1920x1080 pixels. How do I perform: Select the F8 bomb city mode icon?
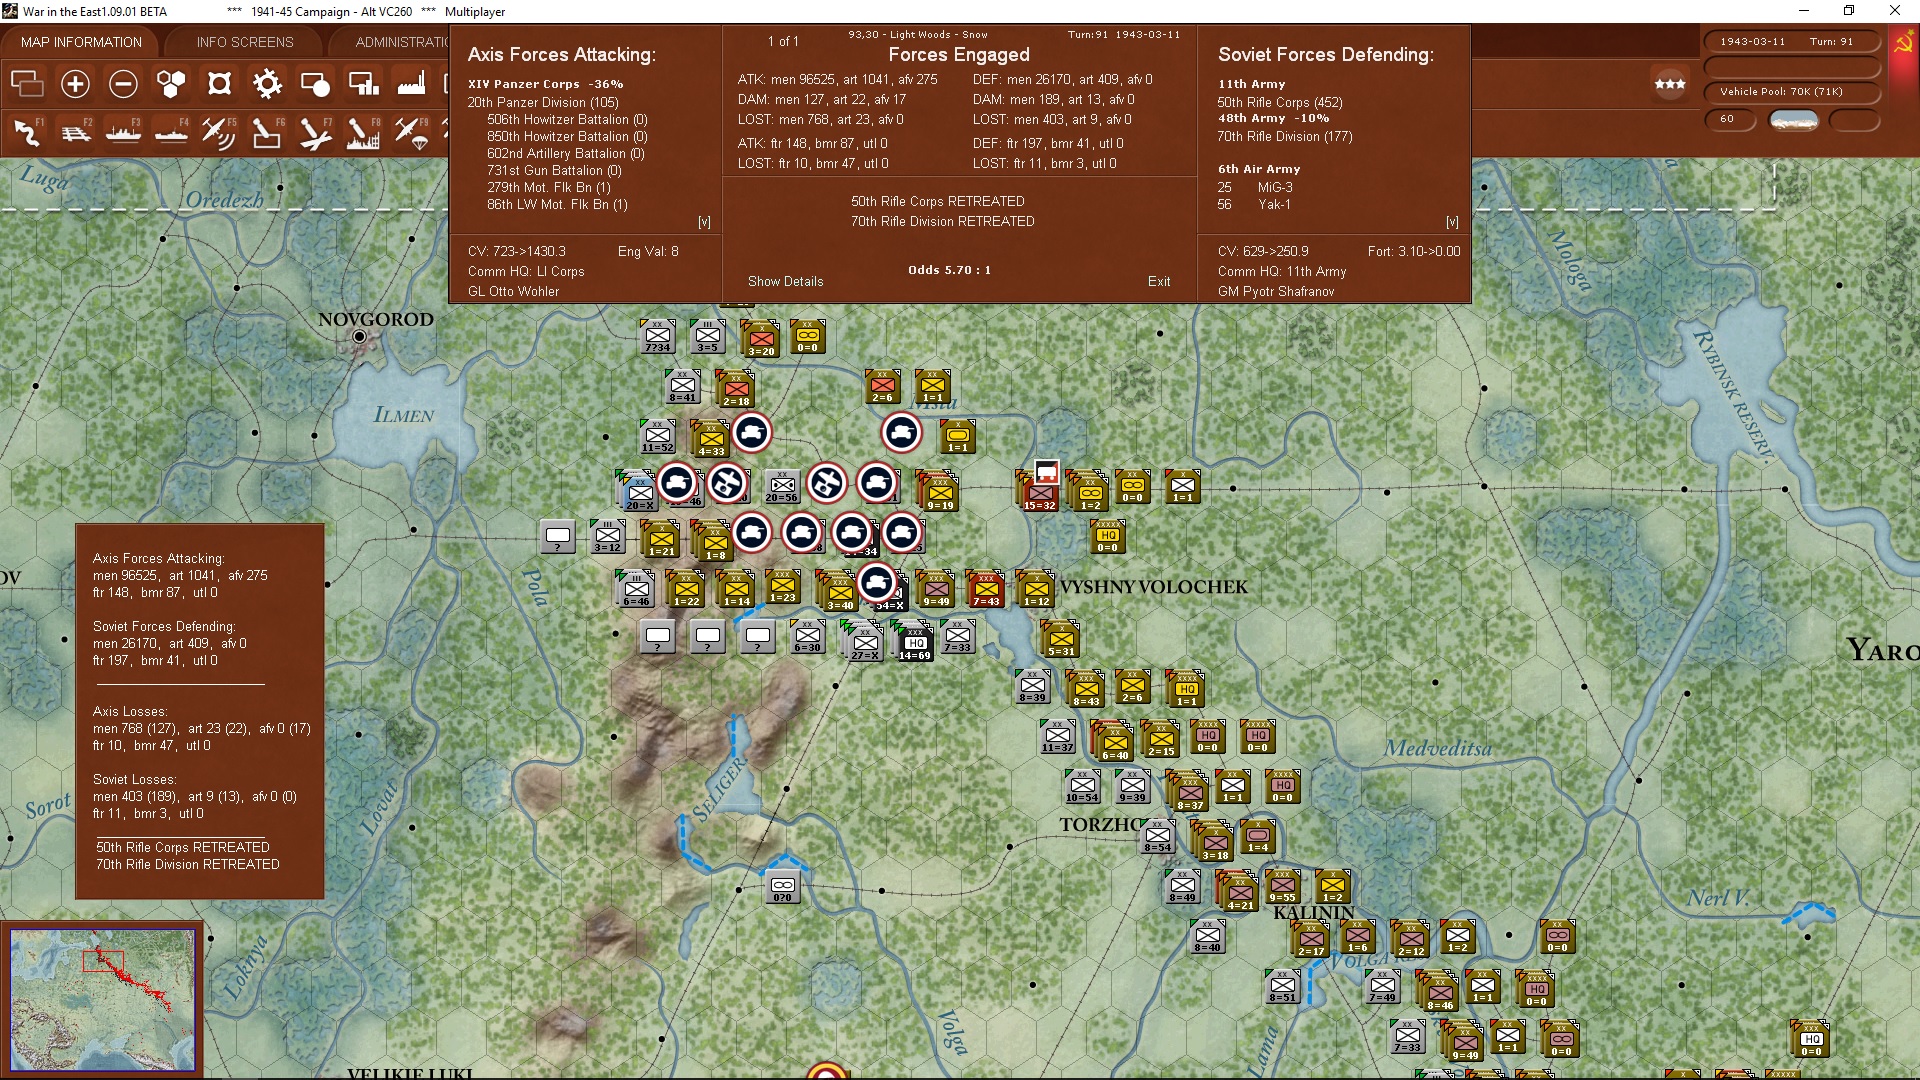[x=363, y=132]
